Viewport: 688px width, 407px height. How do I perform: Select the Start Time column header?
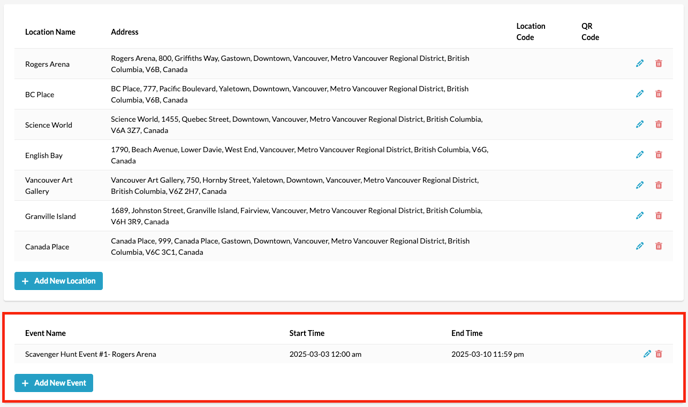point(307,333)
